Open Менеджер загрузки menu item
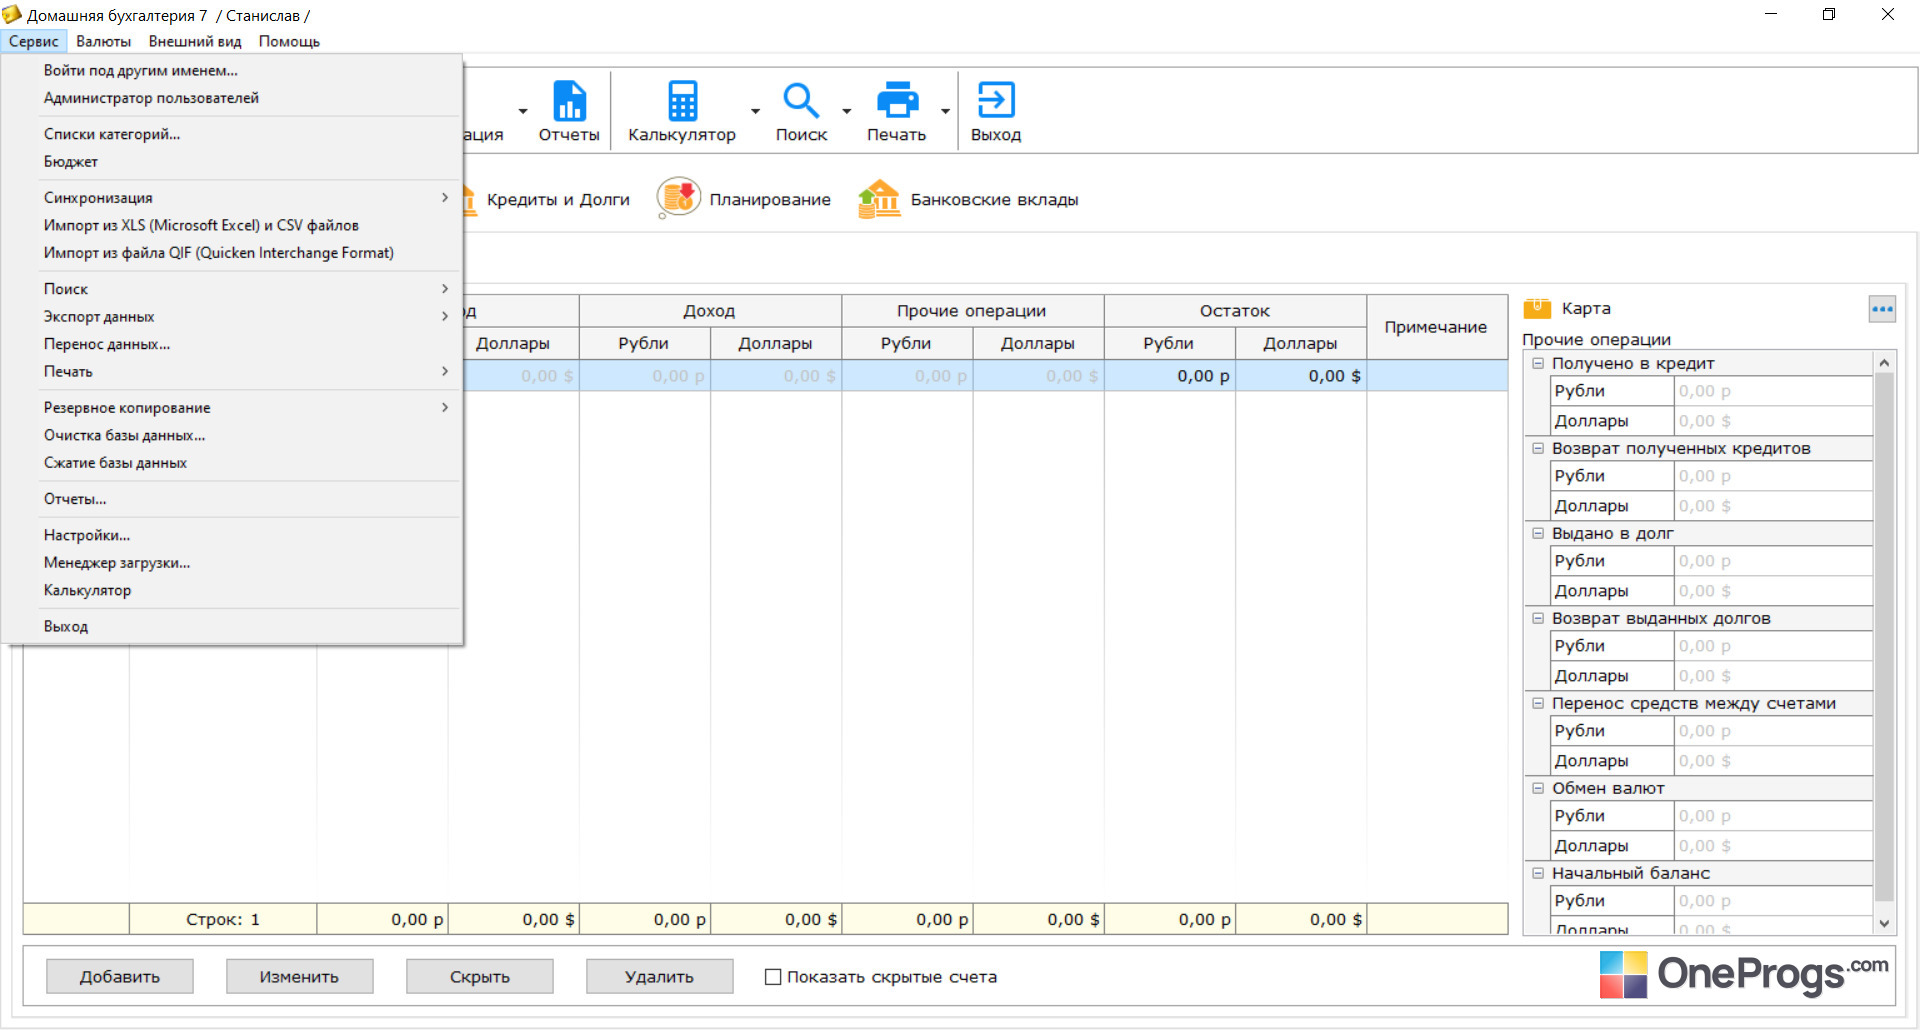1920x1030 pixels. click(x=232, y=563)
